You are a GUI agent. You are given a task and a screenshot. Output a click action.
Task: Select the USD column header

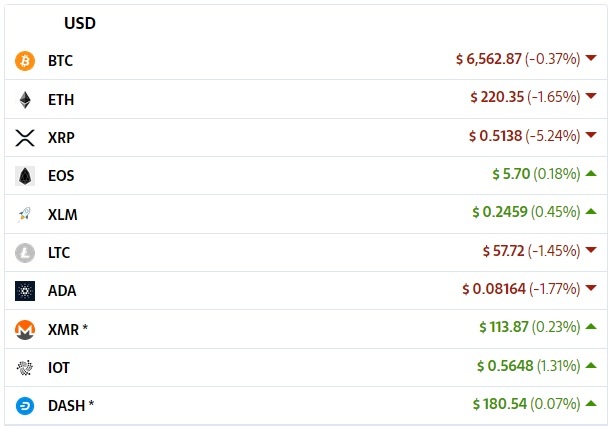pos(80,23)
